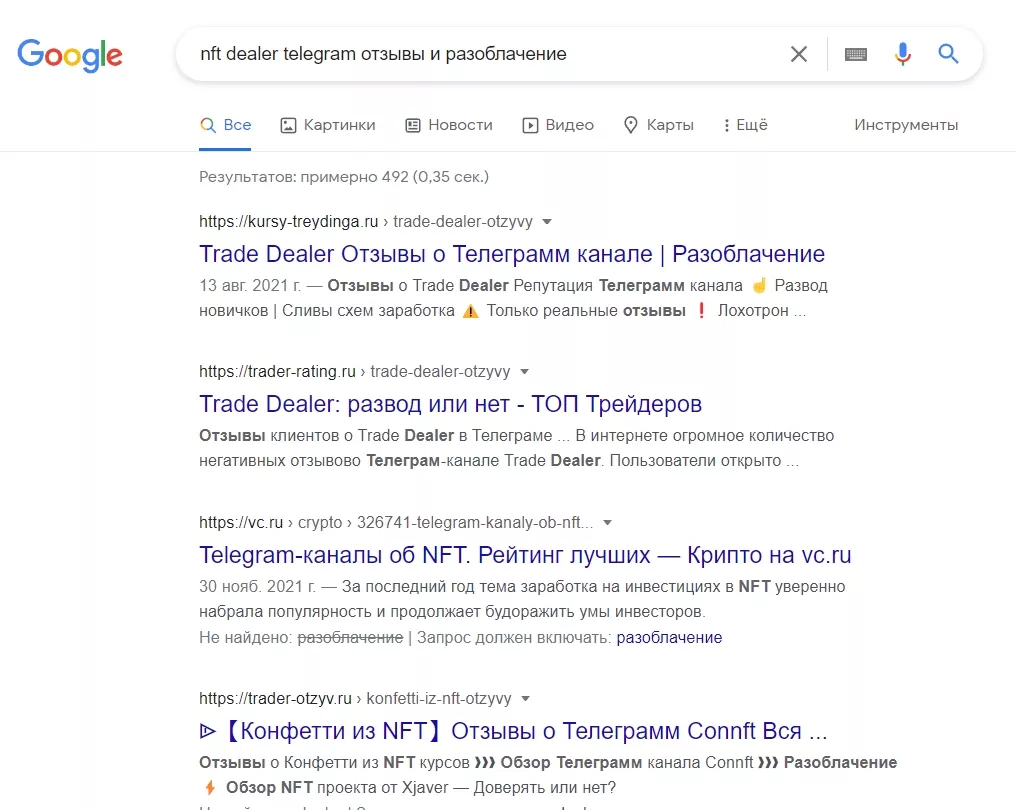This screenshot has height=810, width=1016.
Task: Submit search with magnifier icon
Action: tap(948, 54)
